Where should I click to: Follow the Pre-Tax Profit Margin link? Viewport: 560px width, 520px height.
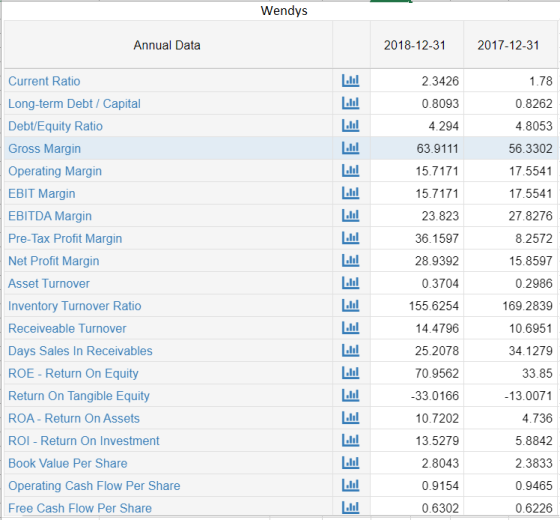(65, 239)
